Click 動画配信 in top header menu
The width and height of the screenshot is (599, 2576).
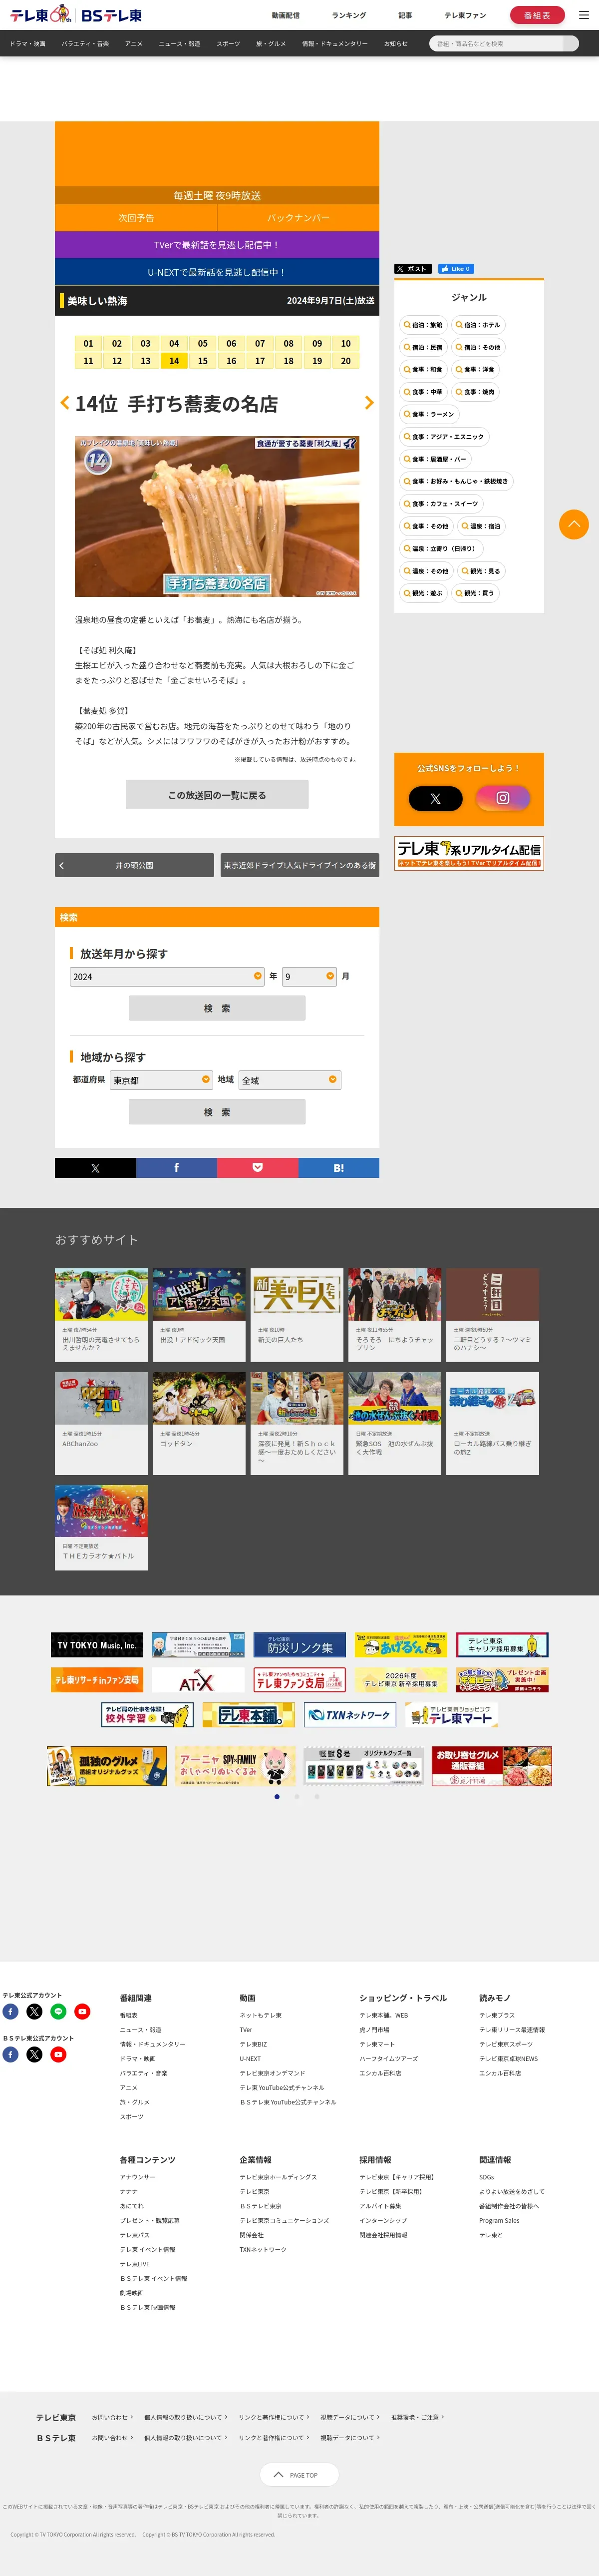pos(286,15)
